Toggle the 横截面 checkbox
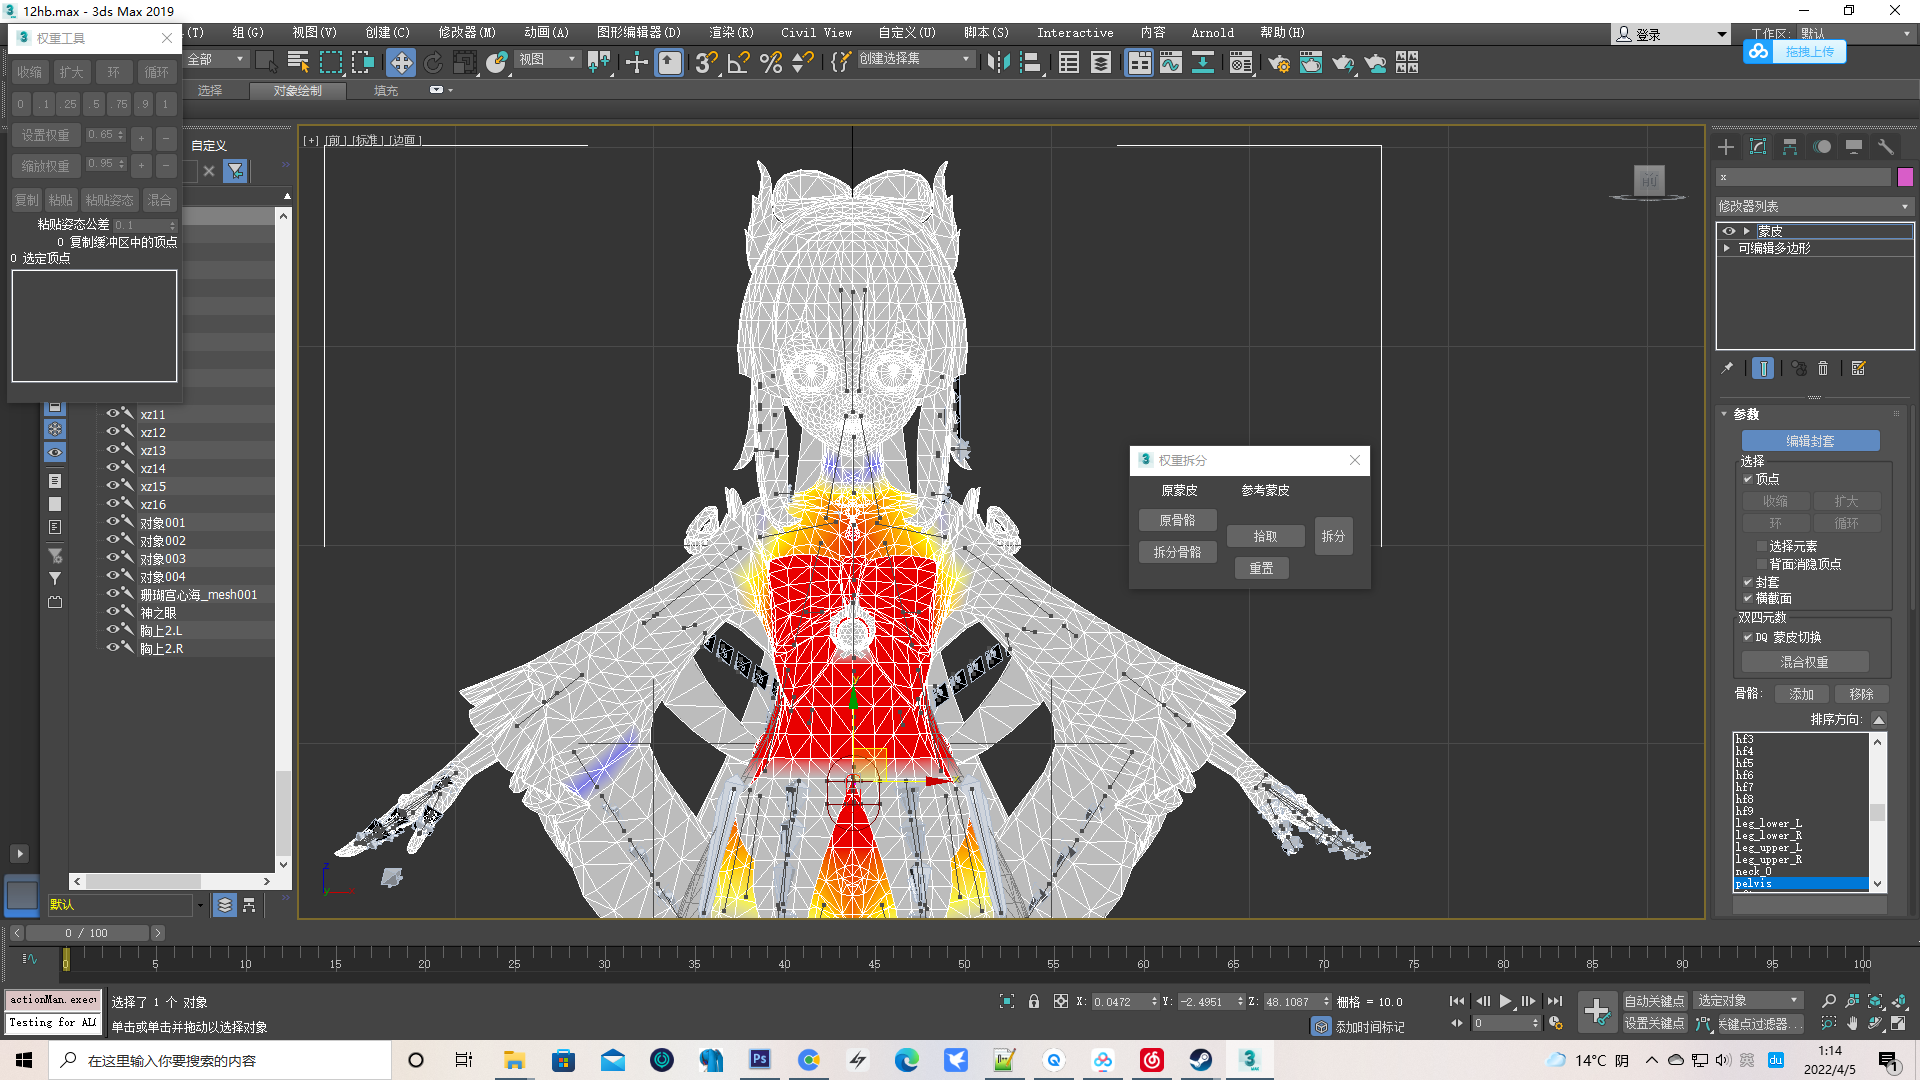The image size is (1920, 1080). click(x=1748, y=598)
